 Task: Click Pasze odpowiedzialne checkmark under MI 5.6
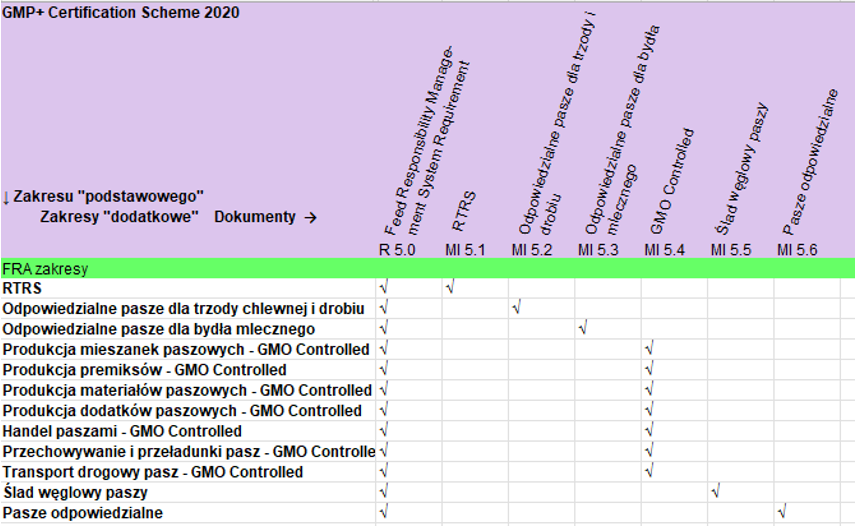point(782,512)
